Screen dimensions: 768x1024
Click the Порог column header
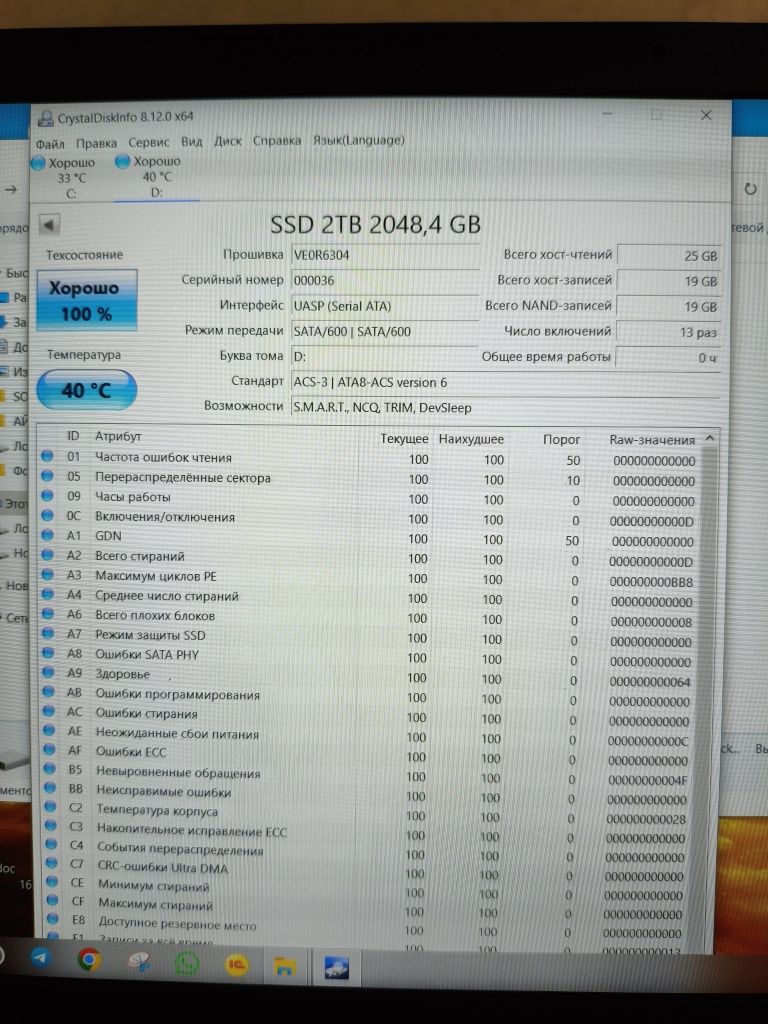click(562, 440)
